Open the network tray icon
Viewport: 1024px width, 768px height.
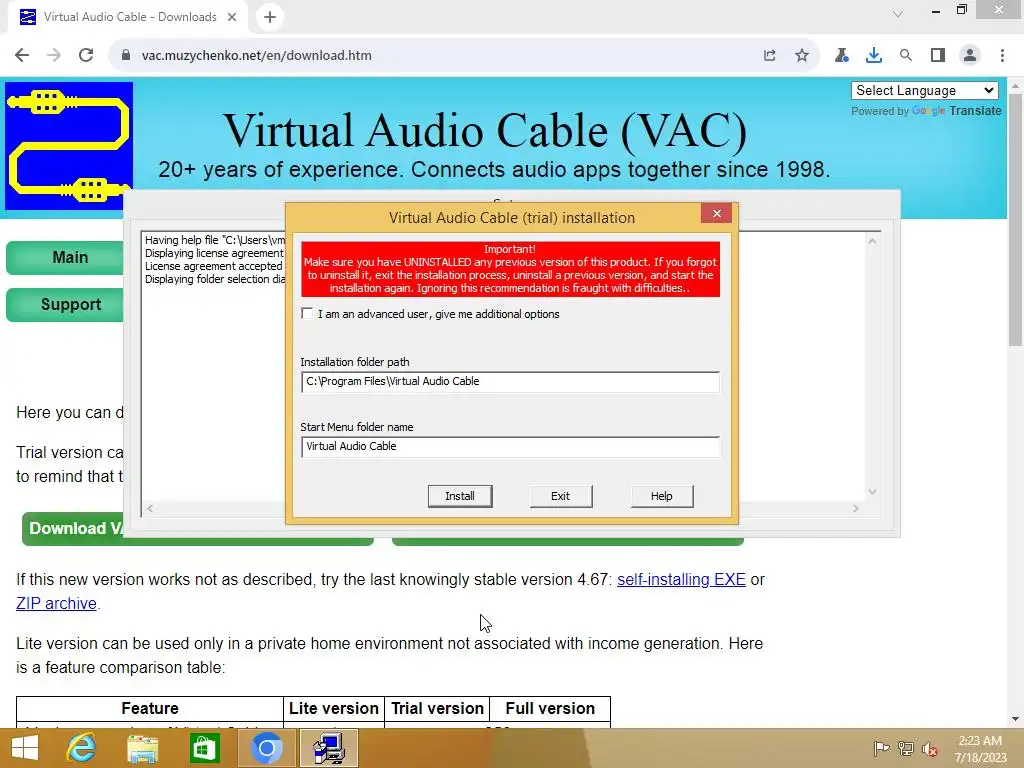[x=906, y=749]
